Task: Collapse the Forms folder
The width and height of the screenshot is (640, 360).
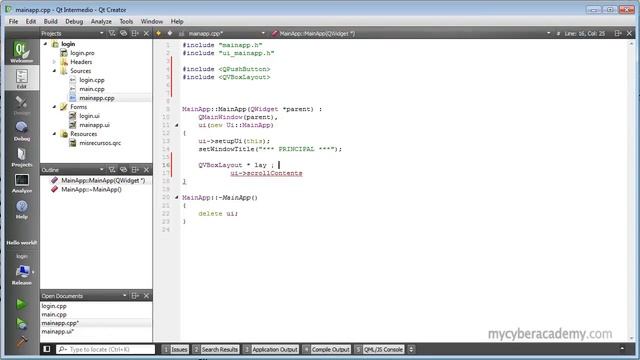Action: [x=54, y=107]
